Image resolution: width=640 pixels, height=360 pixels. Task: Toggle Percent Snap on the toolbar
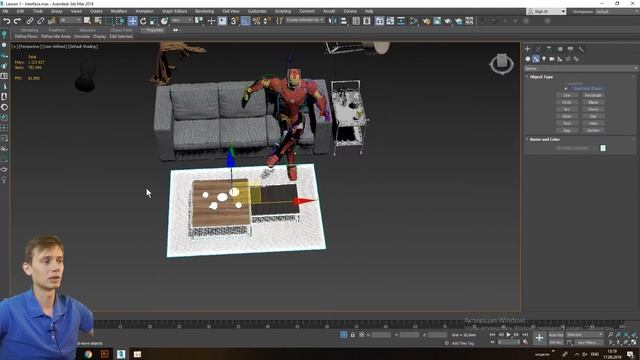pyautogui.click(x=256, y=20)
